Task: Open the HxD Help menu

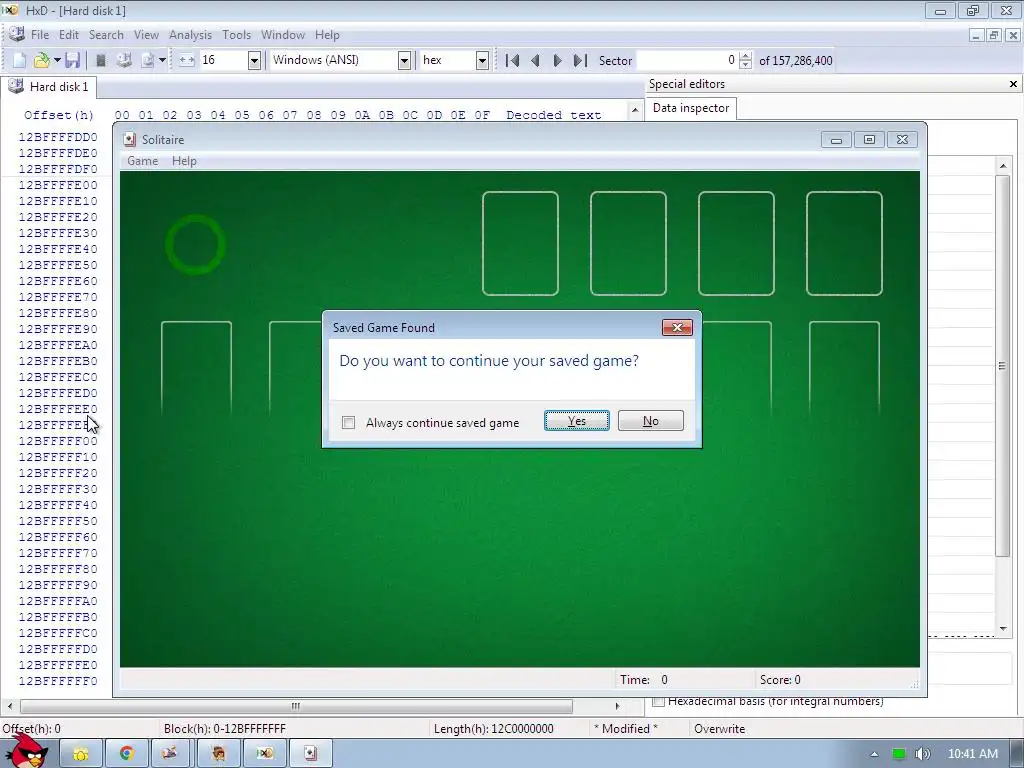Action: pyautogui.click(x=327, y=35)
